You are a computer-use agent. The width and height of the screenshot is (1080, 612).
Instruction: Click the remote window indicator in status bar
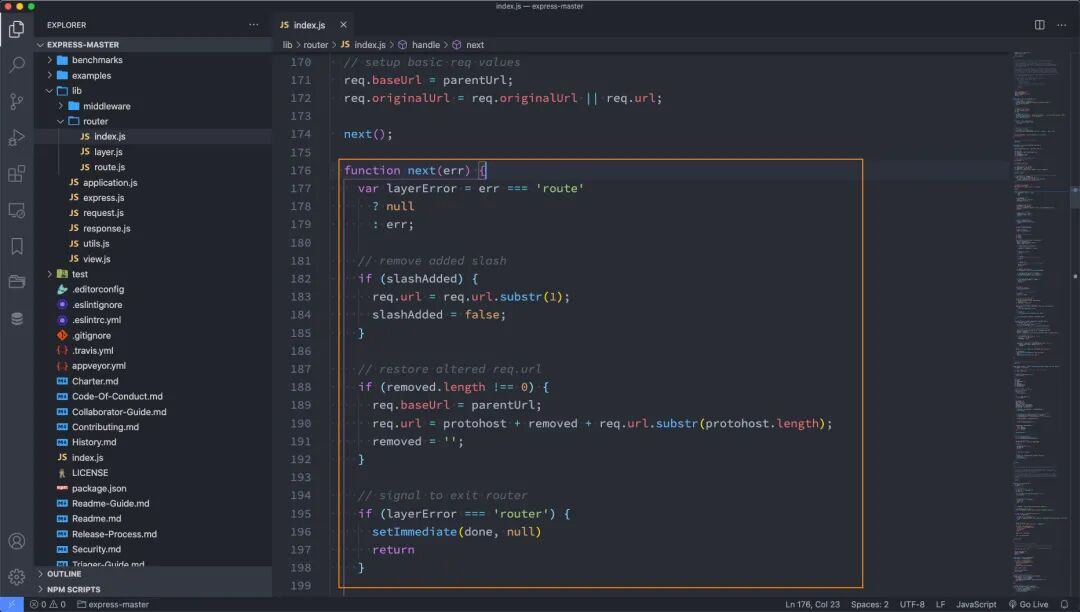pos(12,604)
